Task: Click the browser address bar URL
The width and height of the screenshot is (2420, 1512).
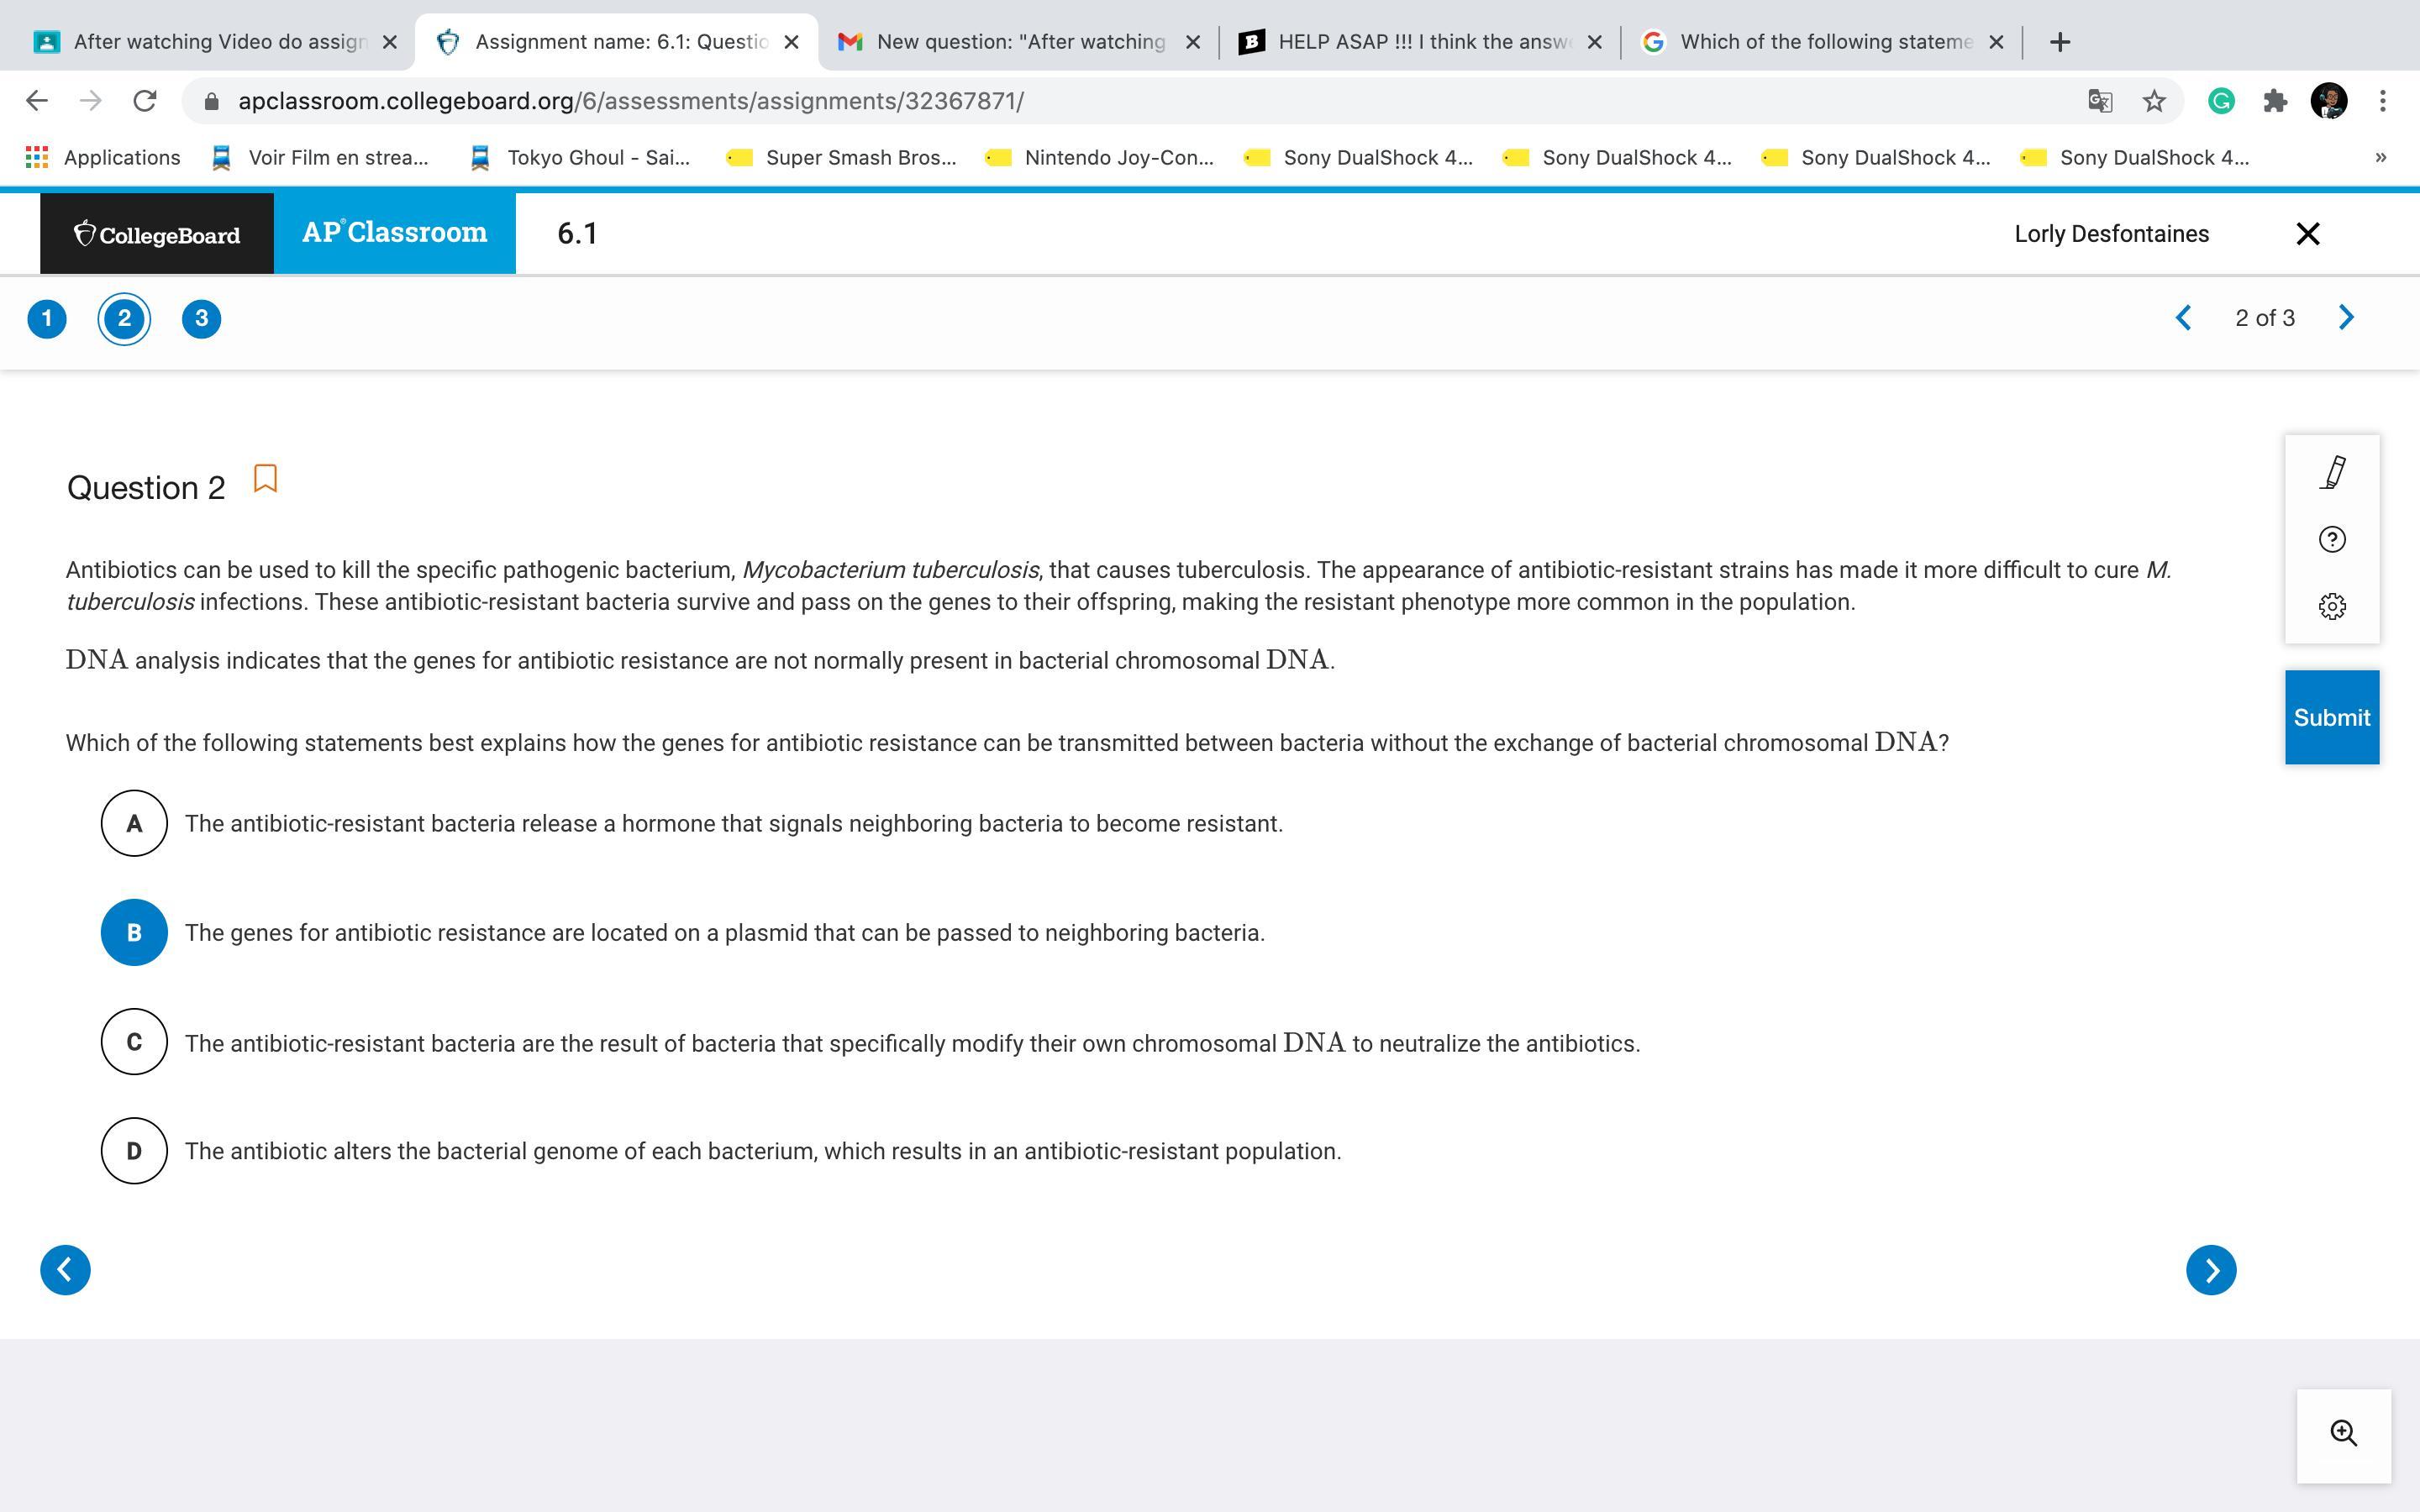Action: pyautogui.click(x=630, y=101)
